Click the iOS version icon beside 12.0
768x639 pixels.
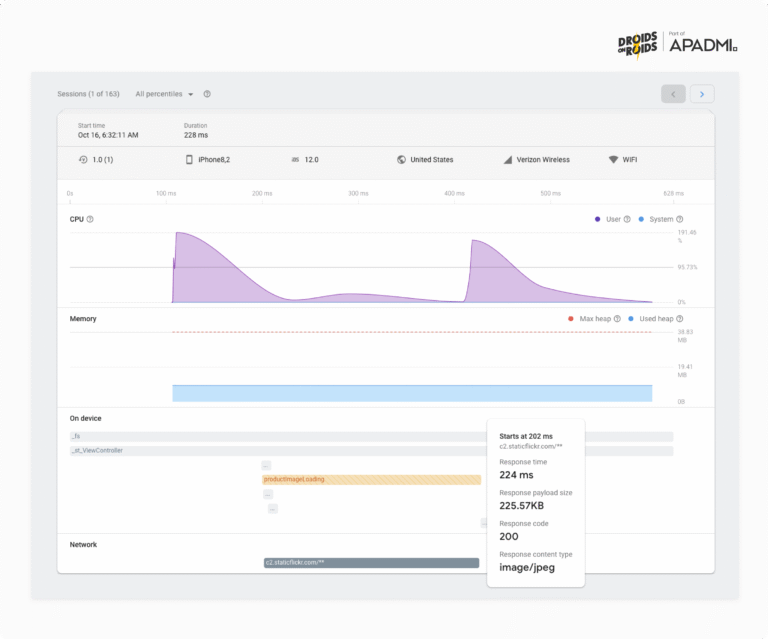click(x=295, y=160)
